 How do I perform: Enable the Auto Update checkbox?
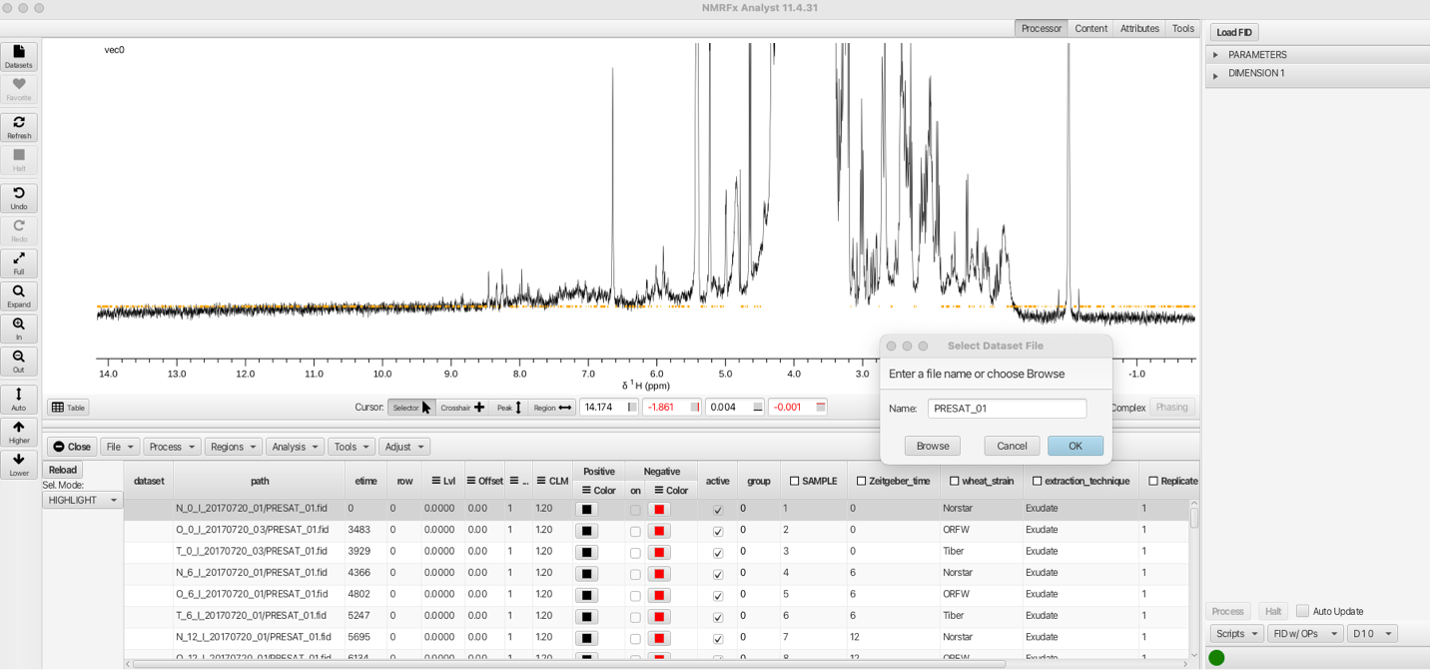click(1302, 611)
